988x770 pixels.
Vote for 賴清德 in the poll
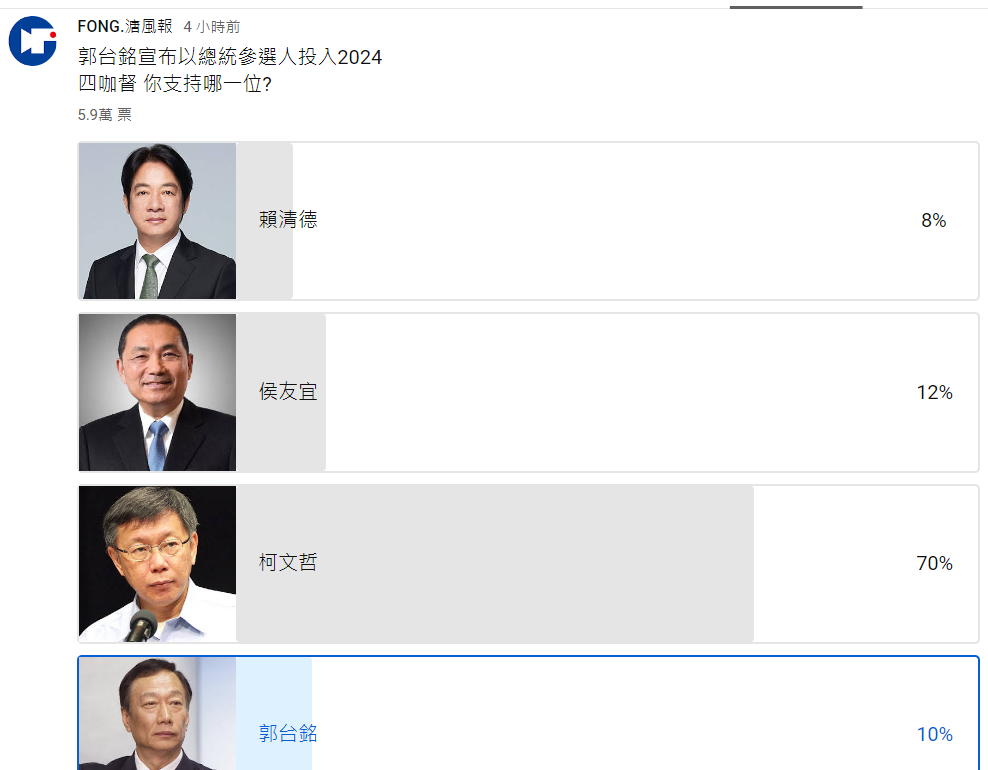[x=600, y=220]
